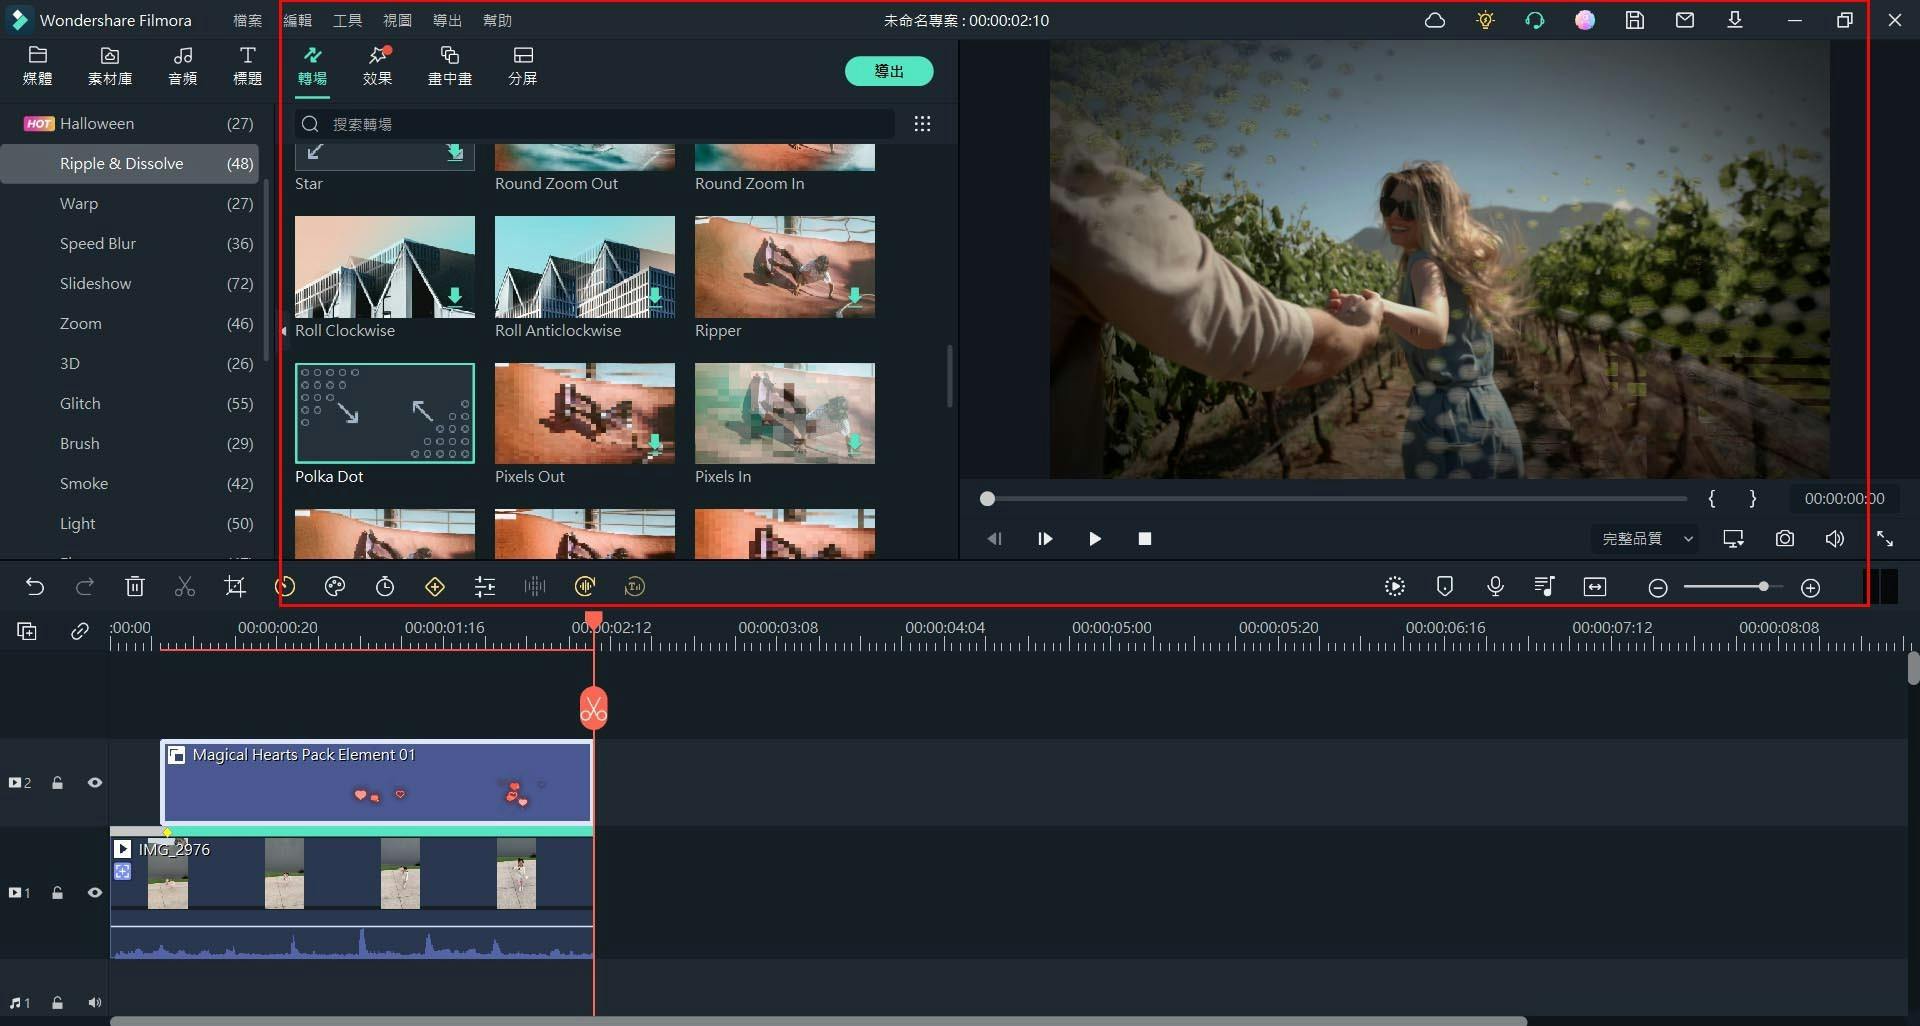Open the 工具 menu
The width and height of the screenshot is (1920, 1026).
pyautogui.click(x=347, y=20)
